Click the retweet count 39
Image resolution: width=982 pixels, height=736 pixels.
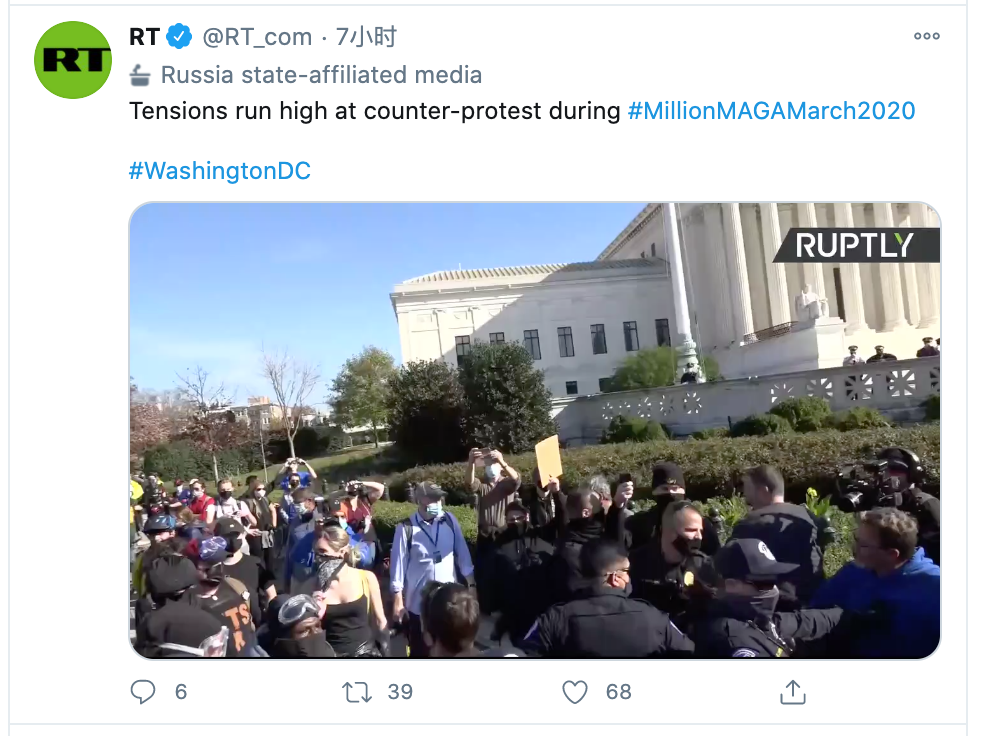400,691
